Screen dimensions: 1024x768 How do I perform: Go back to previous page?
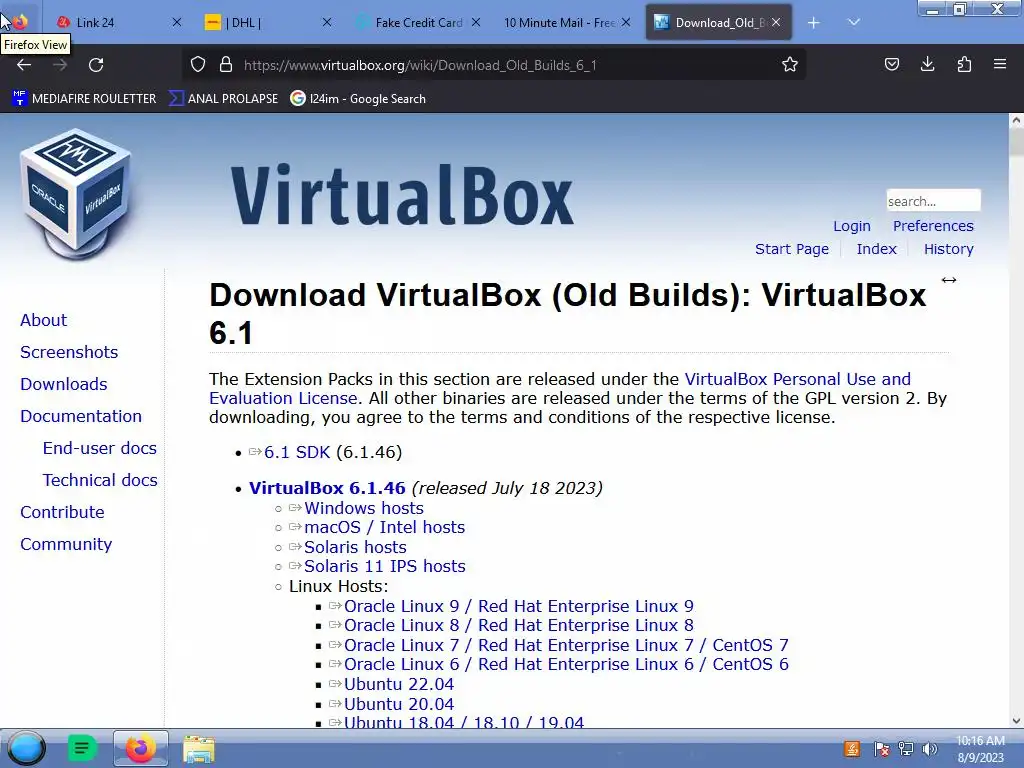[x=24, y=65]
